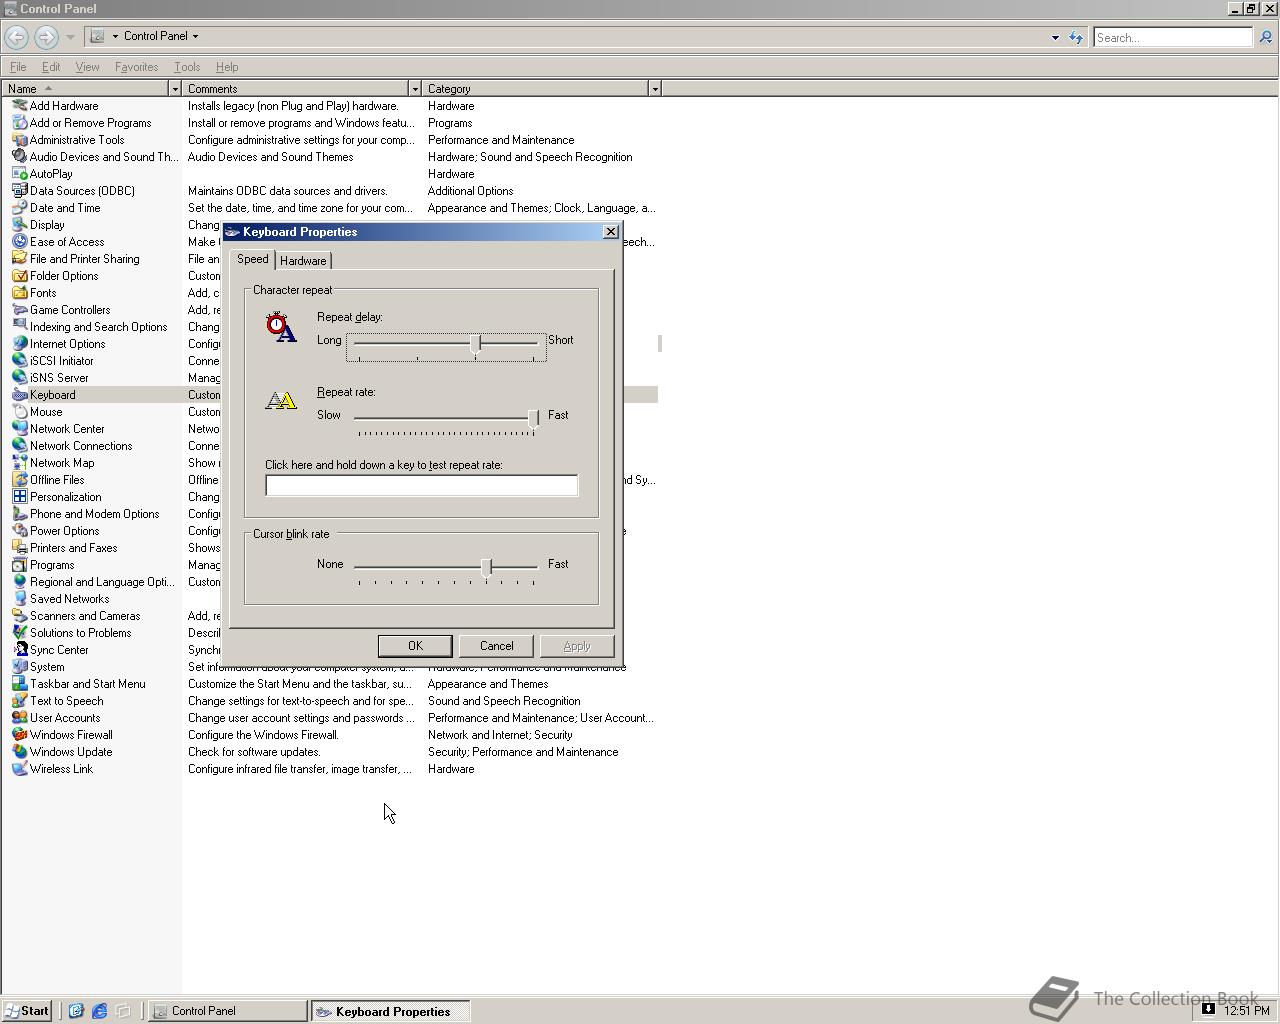Select the Fonts icon

[19, 293]
